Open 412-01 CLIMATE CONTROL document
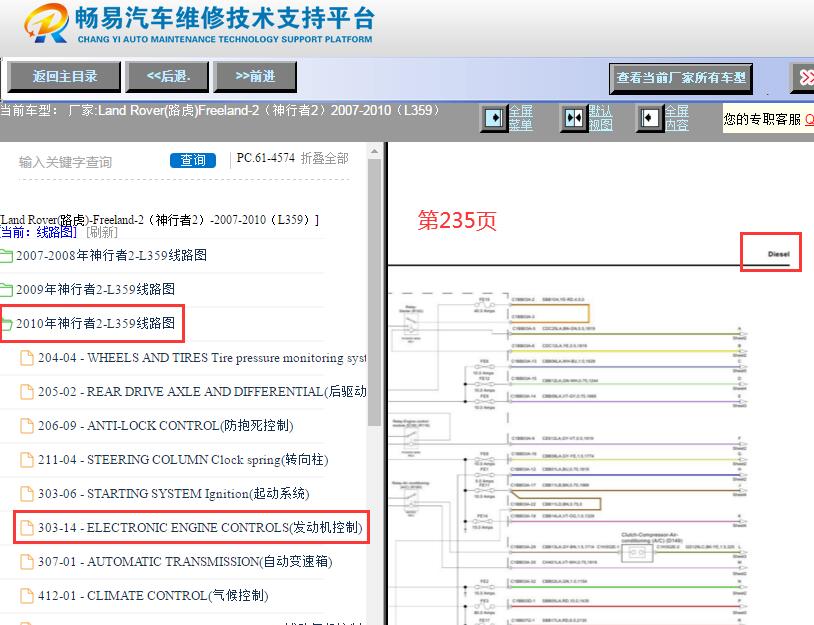Screen dimensions: 814x625 (x=153, y=595)
